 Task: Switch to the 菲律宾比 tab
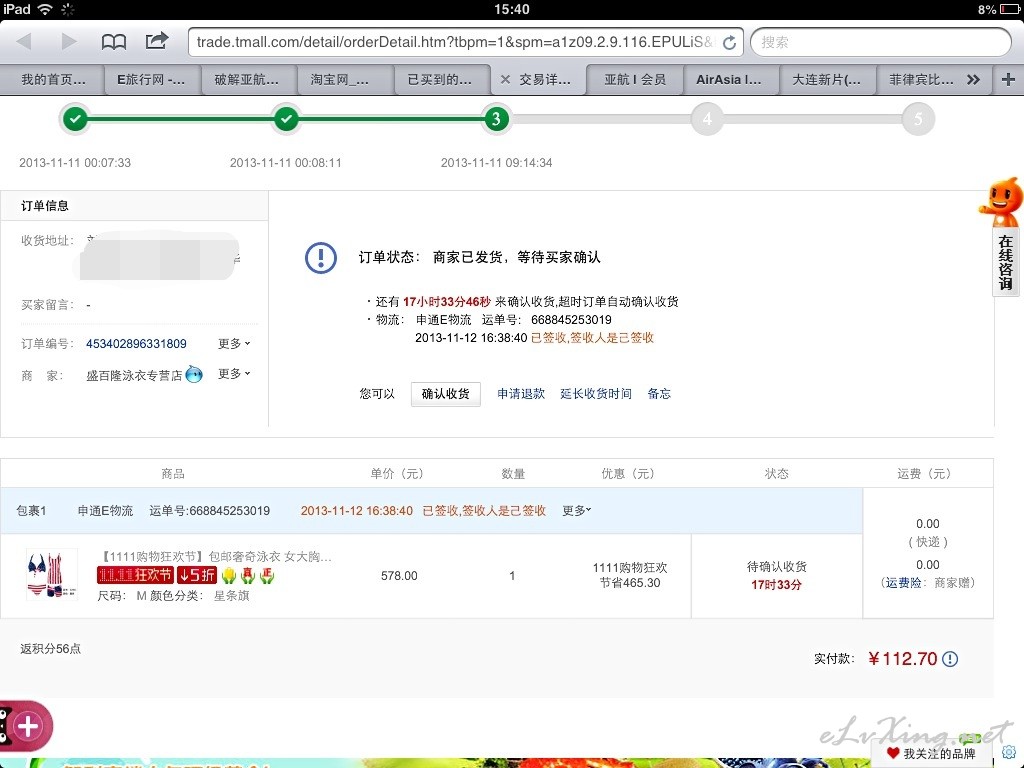921,80
